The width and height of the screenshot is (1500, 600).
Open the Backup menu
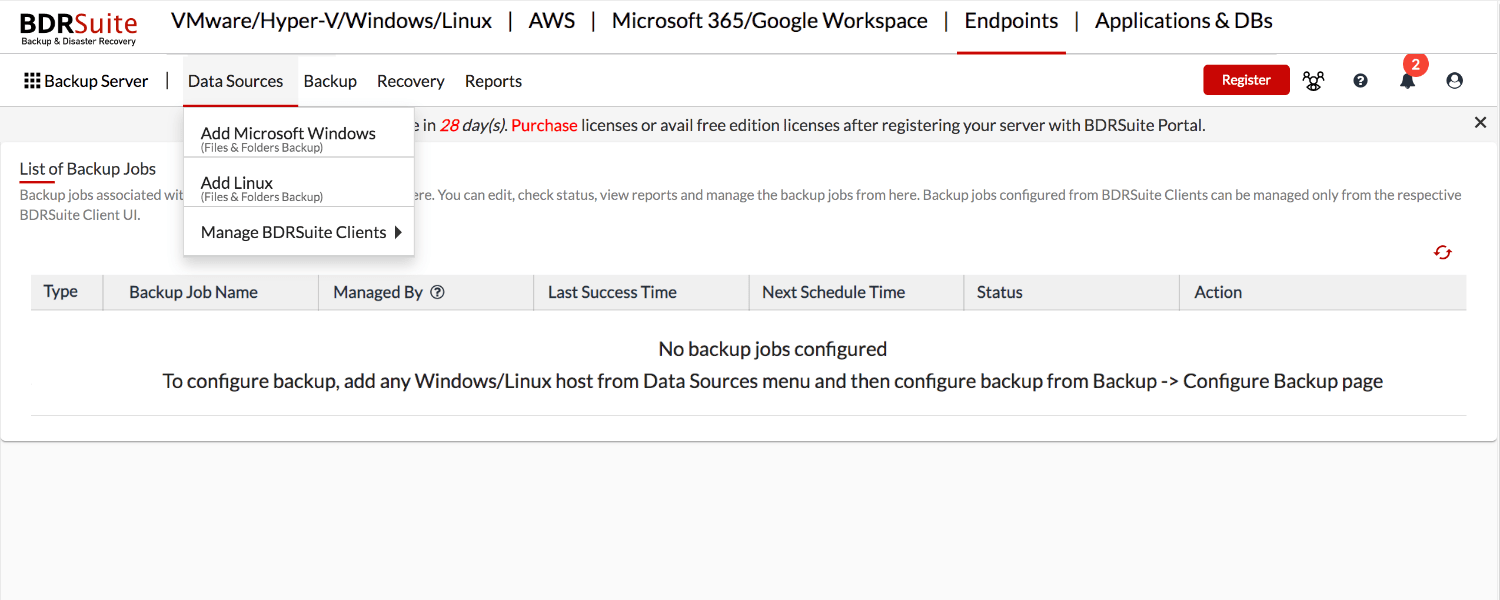(330, 81)
